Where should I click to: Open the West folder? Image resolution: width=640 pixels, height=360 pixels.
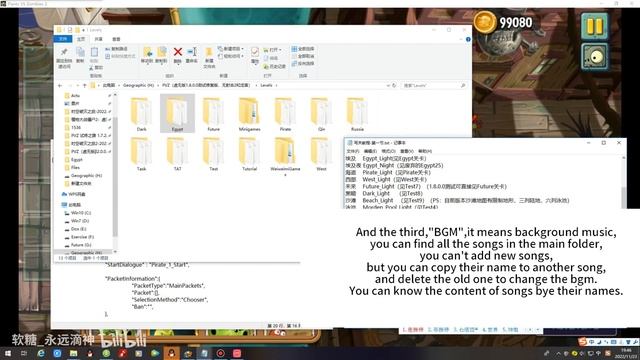click(x=321, y=154)
